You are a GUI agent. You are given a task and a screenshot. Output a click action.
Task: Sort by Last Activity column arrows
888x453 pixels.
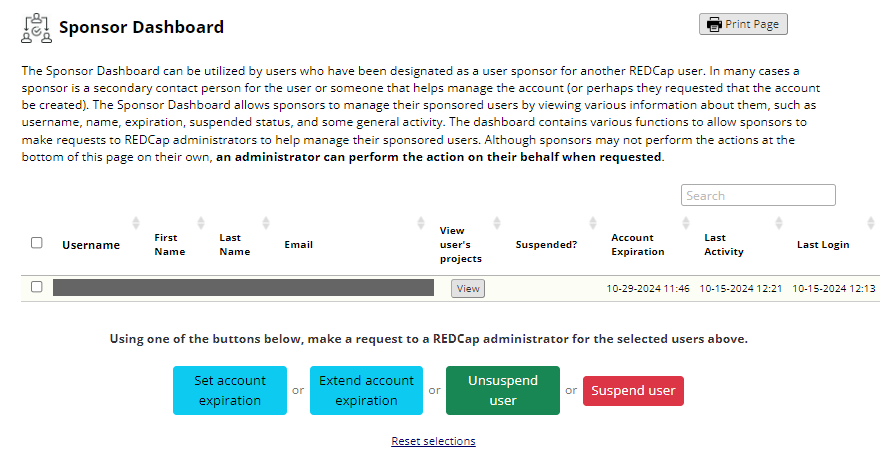tap(778, 222)
